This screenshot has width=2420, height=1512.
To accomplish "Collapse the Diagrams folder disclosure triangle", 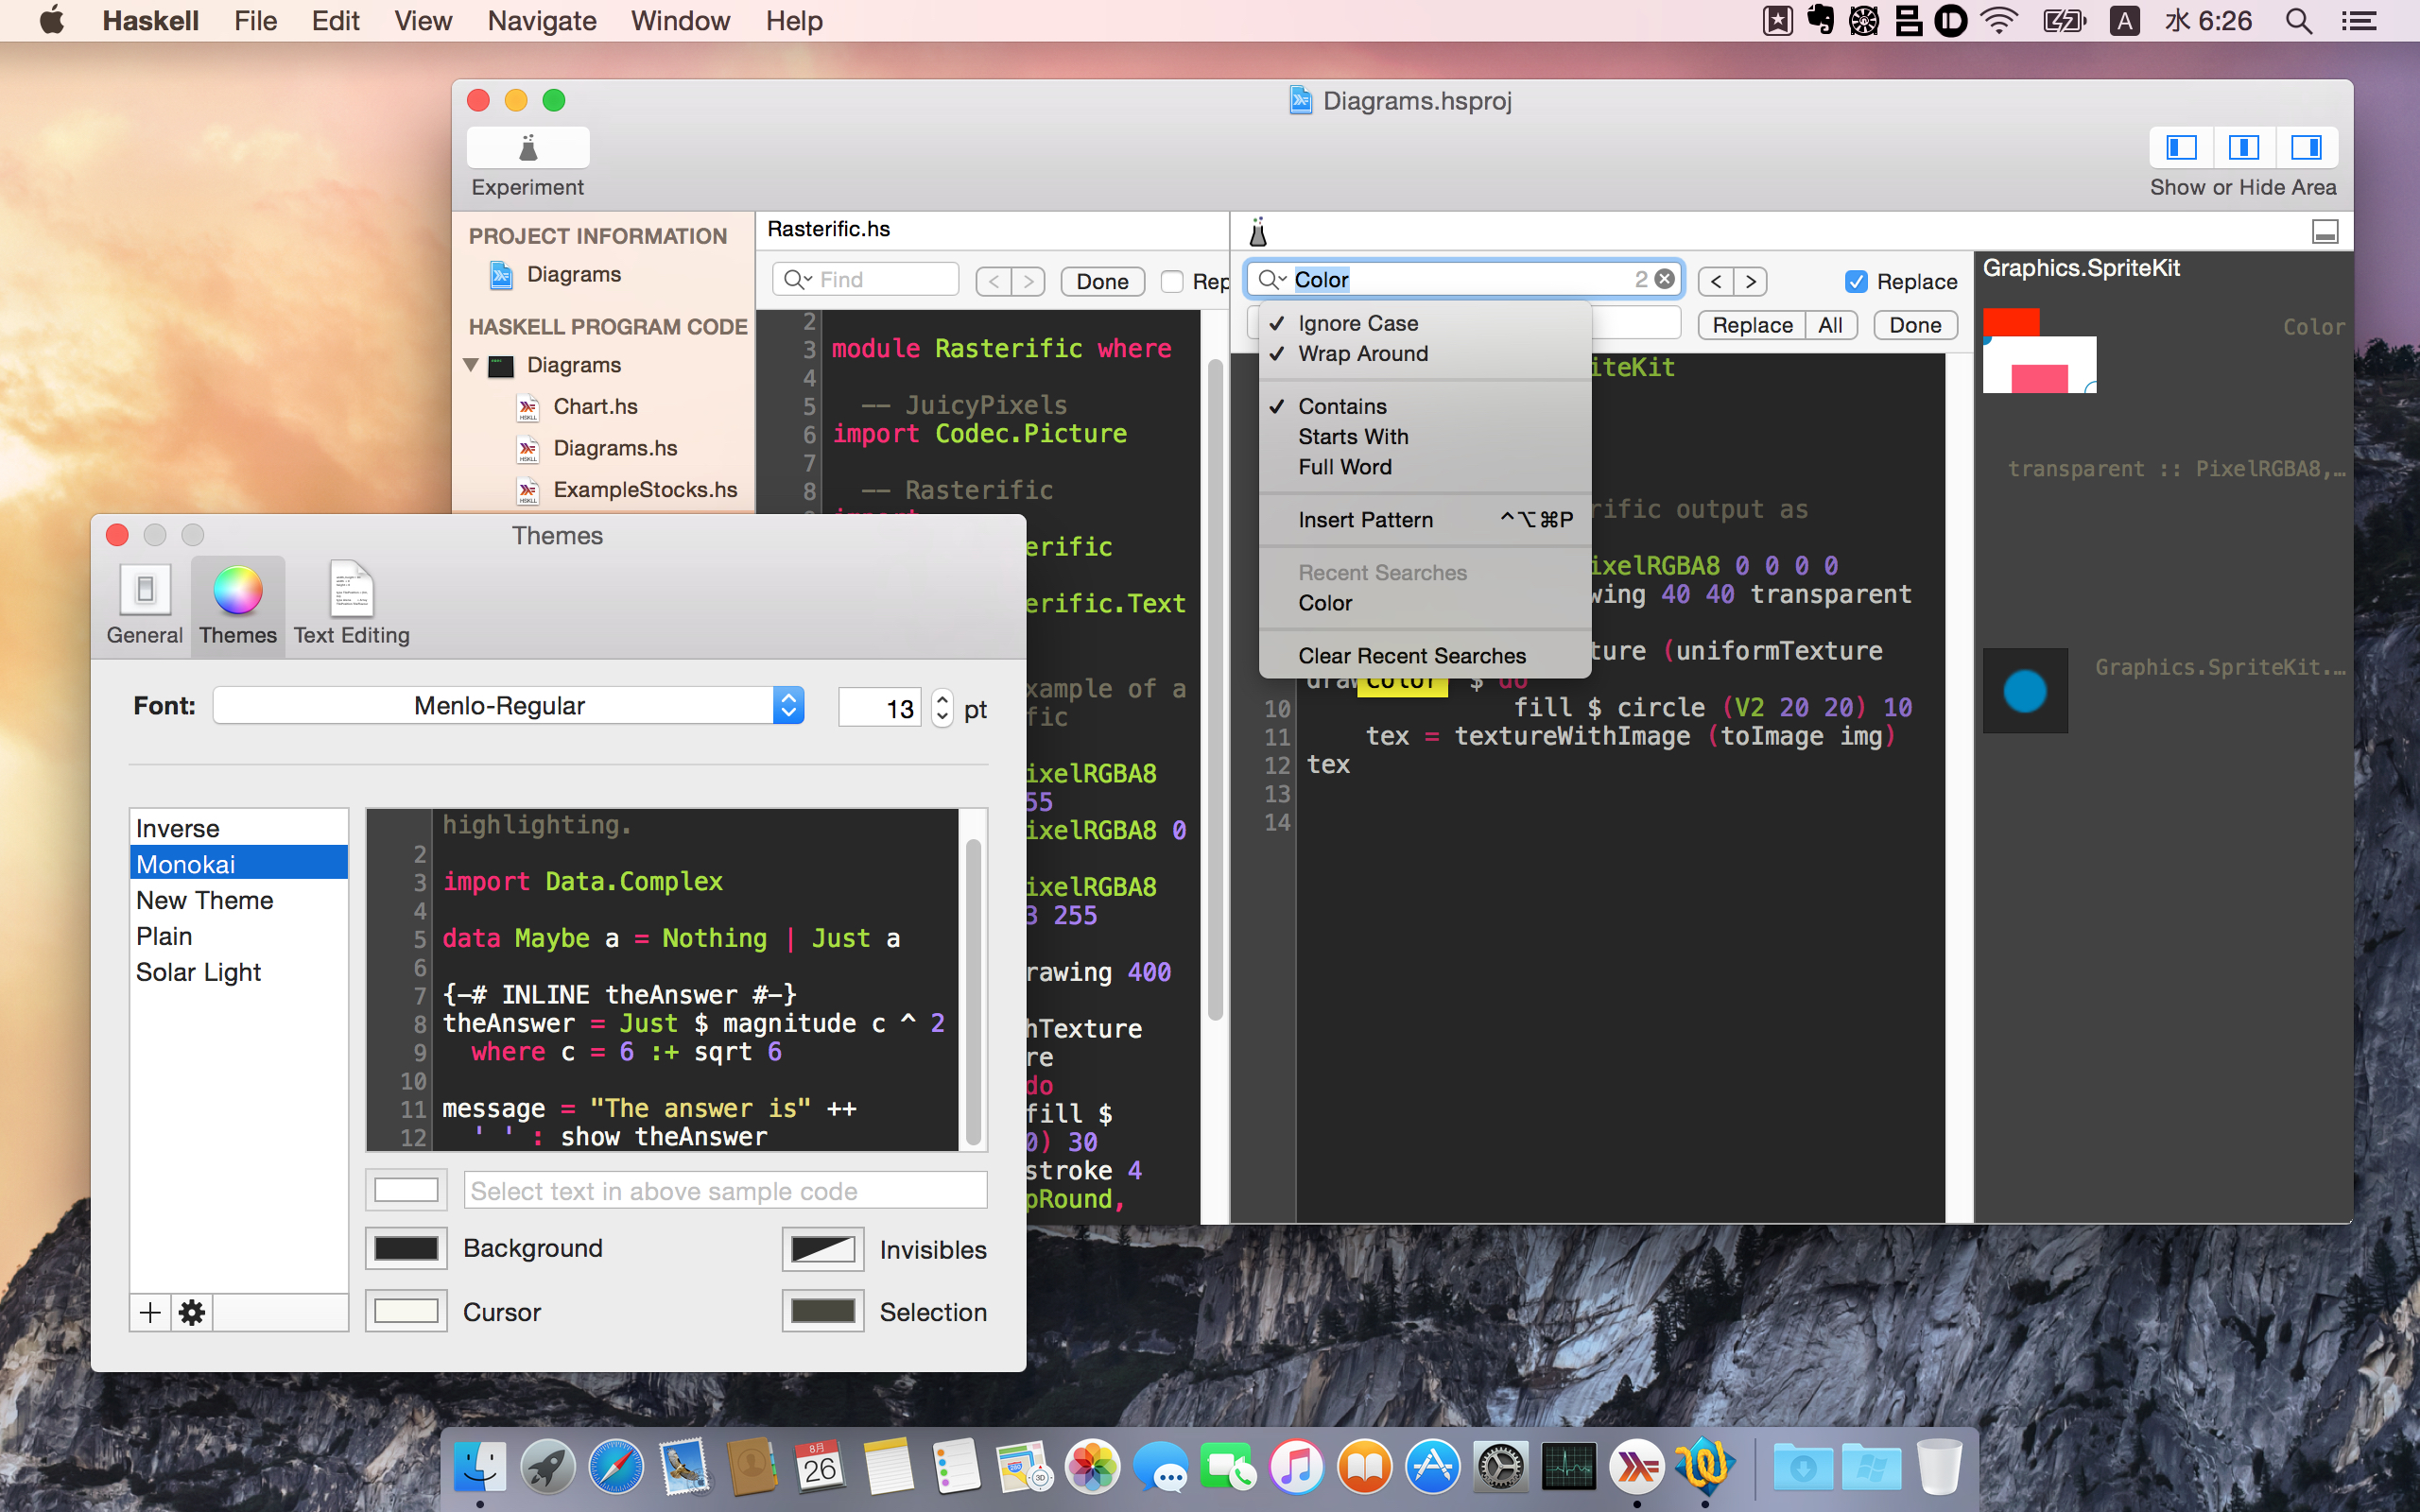I will (471, 365).
